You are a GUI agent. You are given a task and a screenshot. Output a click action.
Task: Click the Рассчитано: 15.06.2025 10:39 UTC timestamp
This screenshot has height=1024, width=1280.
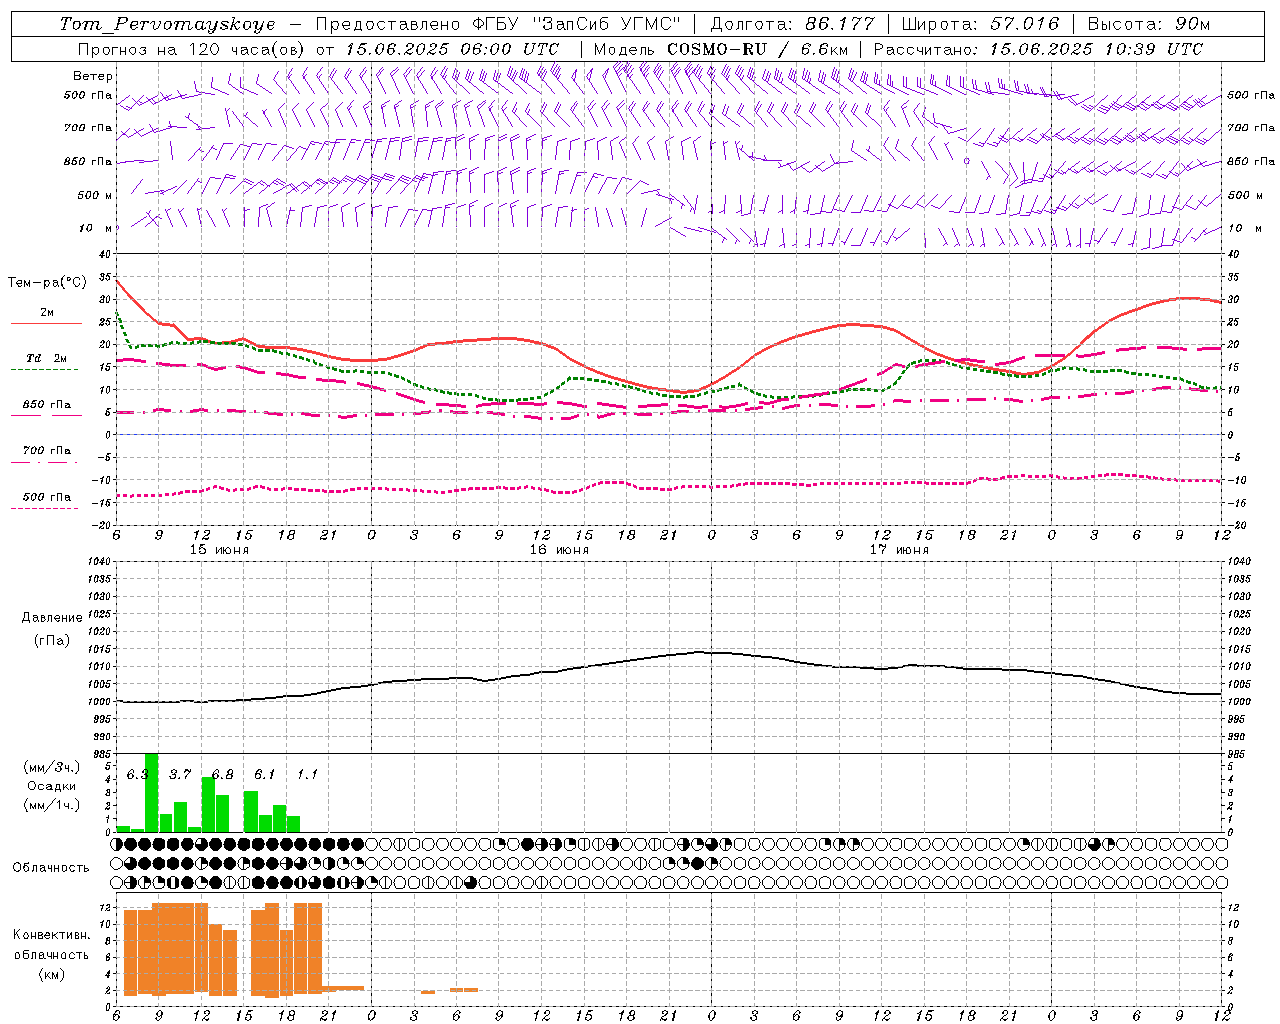(1038, 49)
